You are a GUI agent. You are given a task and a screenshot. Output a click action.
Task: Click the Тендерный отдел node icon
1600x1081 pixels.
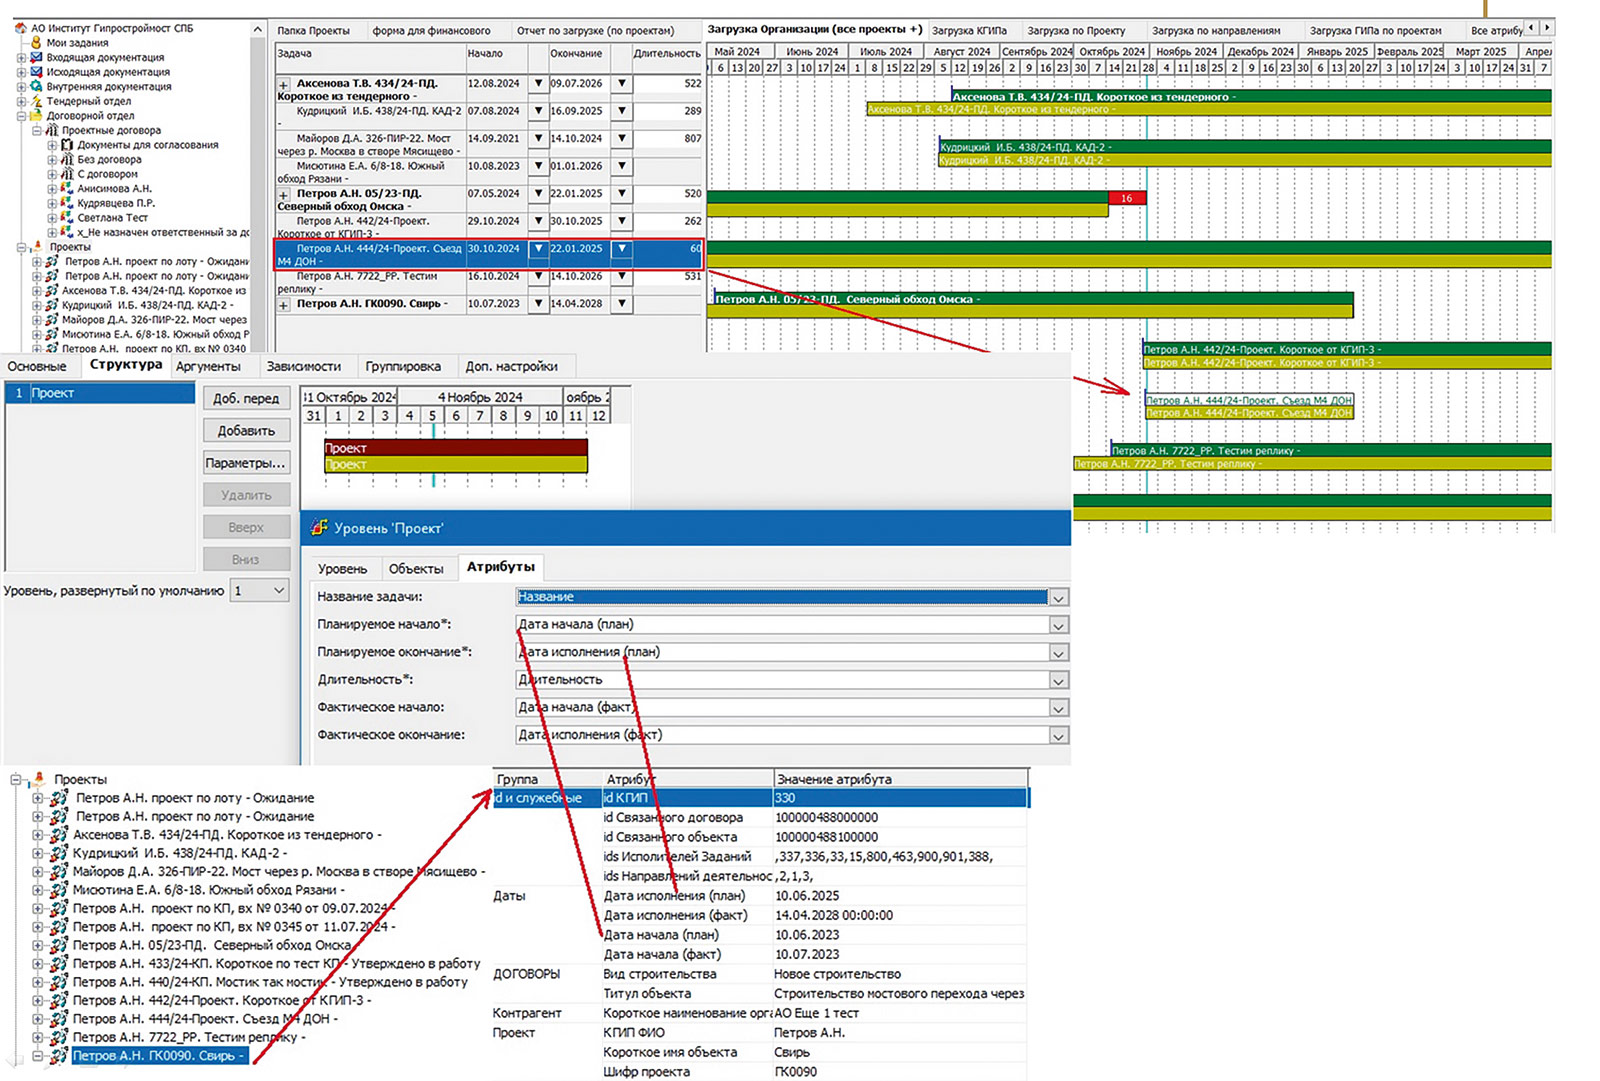click(x=36, y=101)
